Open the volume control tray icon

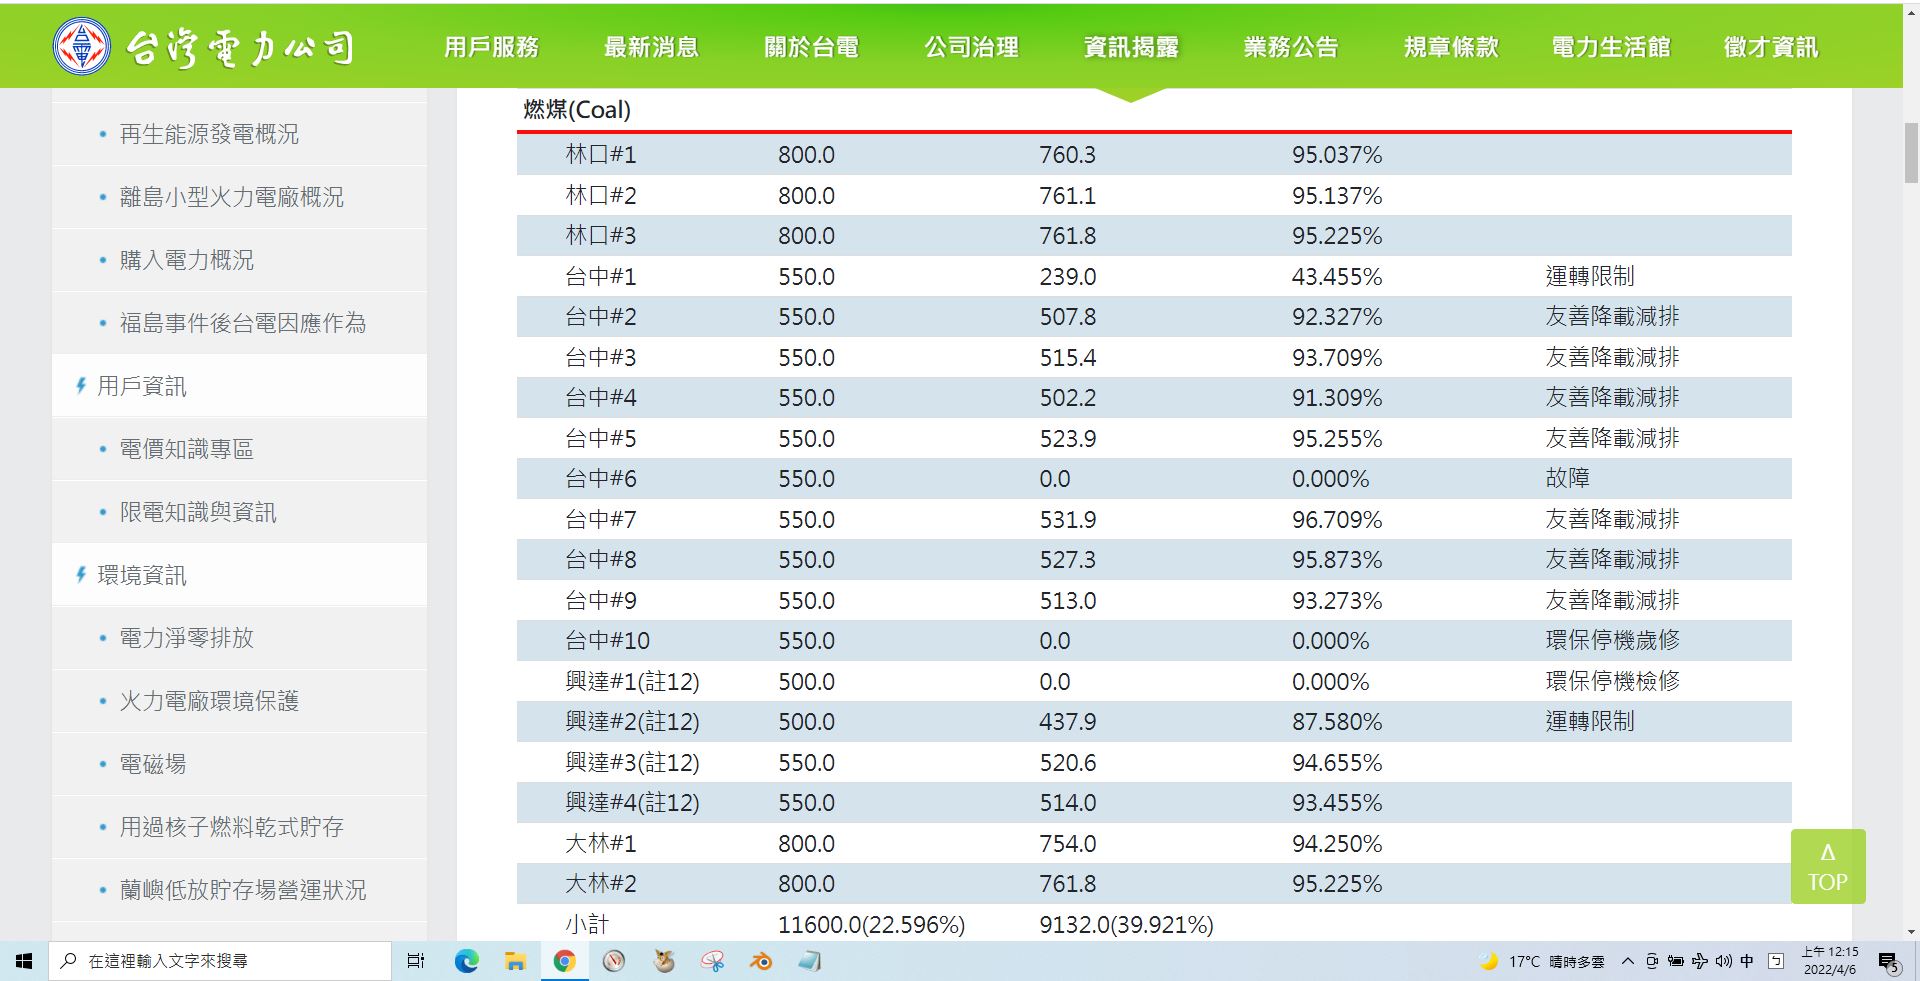[x=1723, y=961]
